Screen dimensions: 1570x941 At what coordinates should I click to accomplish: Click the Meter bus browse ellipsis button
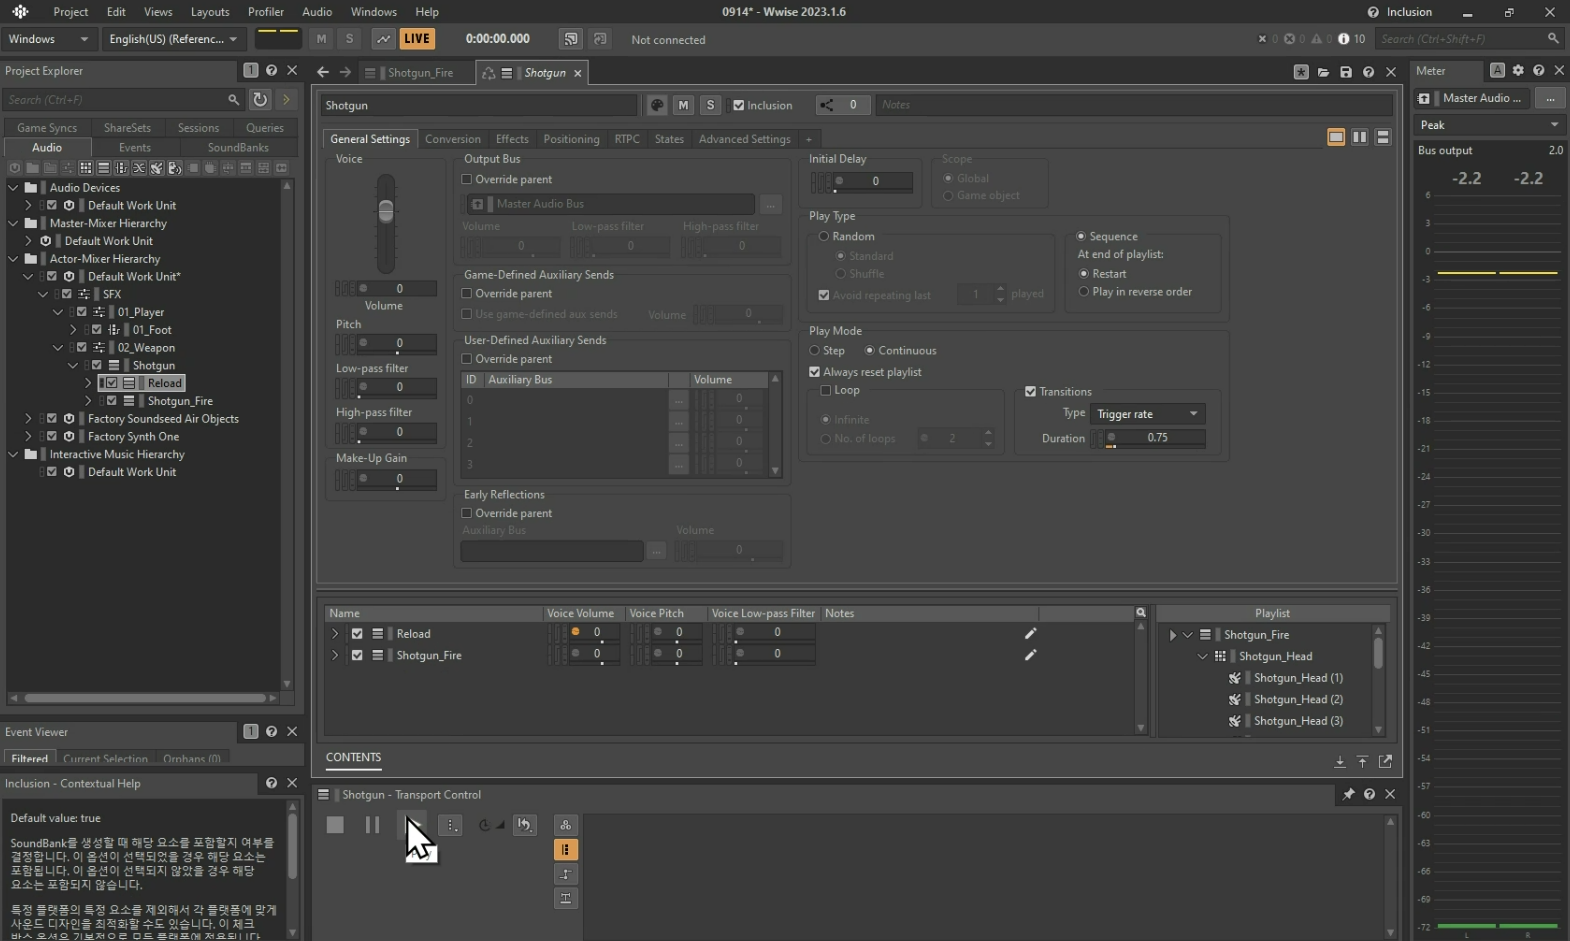[1550, 98]
